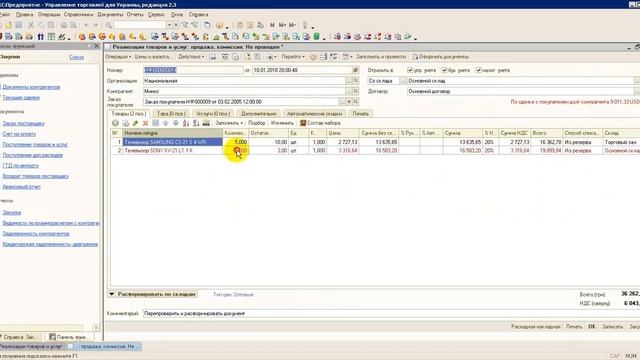Click the redo arrow icon in top toolbar
The width and height of the screenshot is (640, 360).
(x=96, y=25)
